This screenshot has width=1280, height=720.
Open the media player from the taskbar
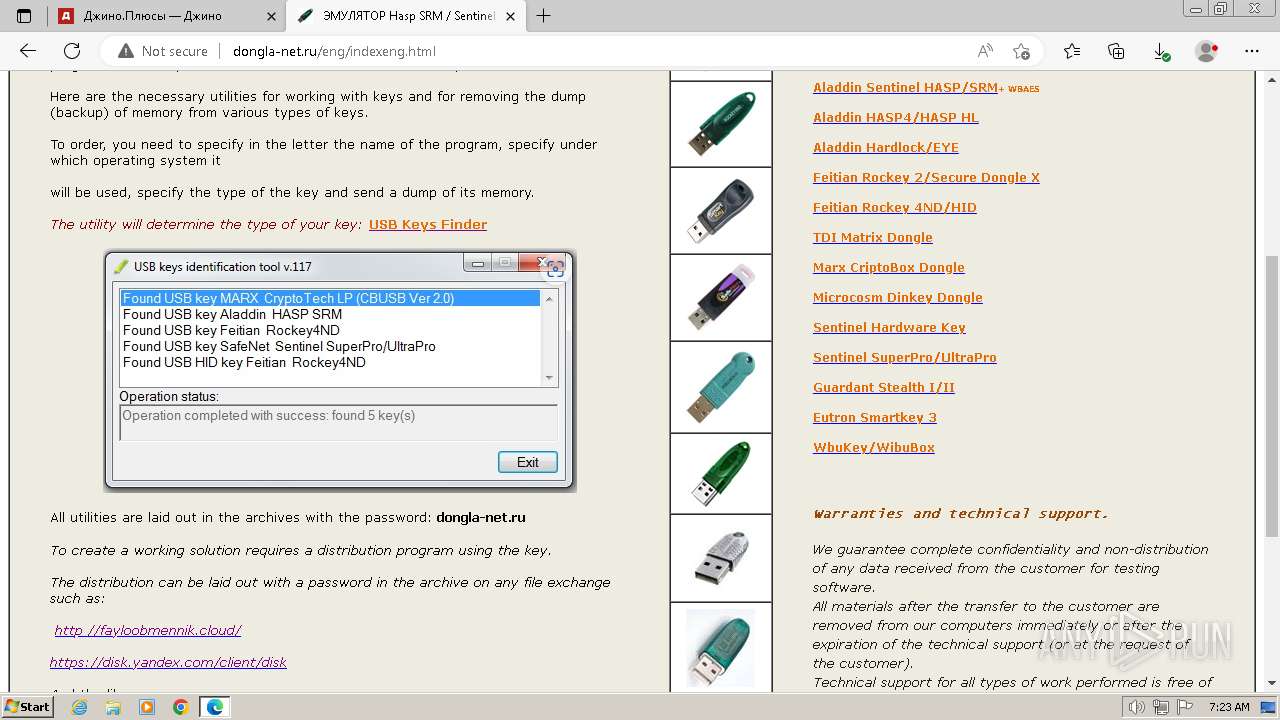147,707
